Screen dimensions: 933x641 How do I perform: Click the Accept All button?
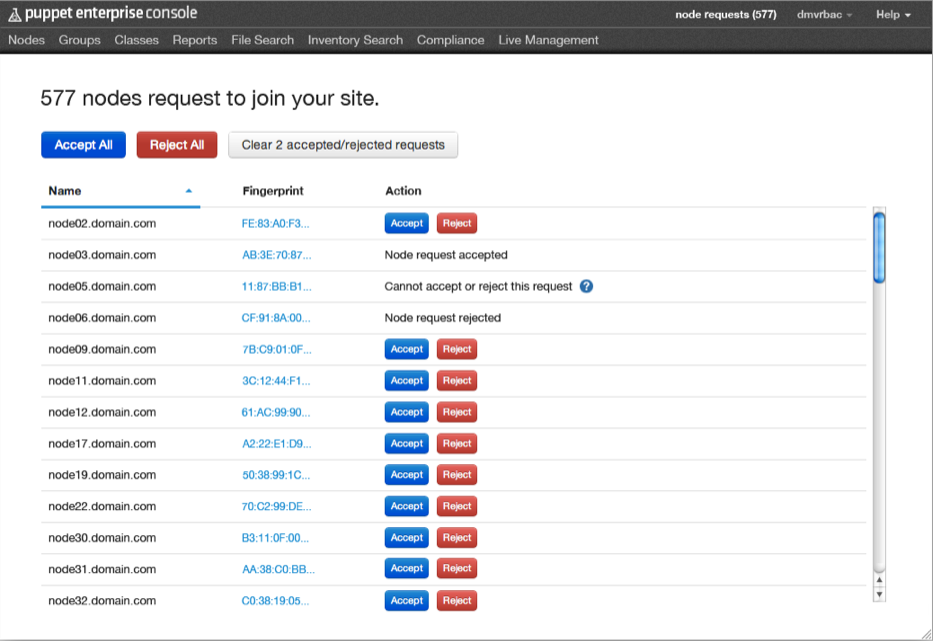coord(83,145)
